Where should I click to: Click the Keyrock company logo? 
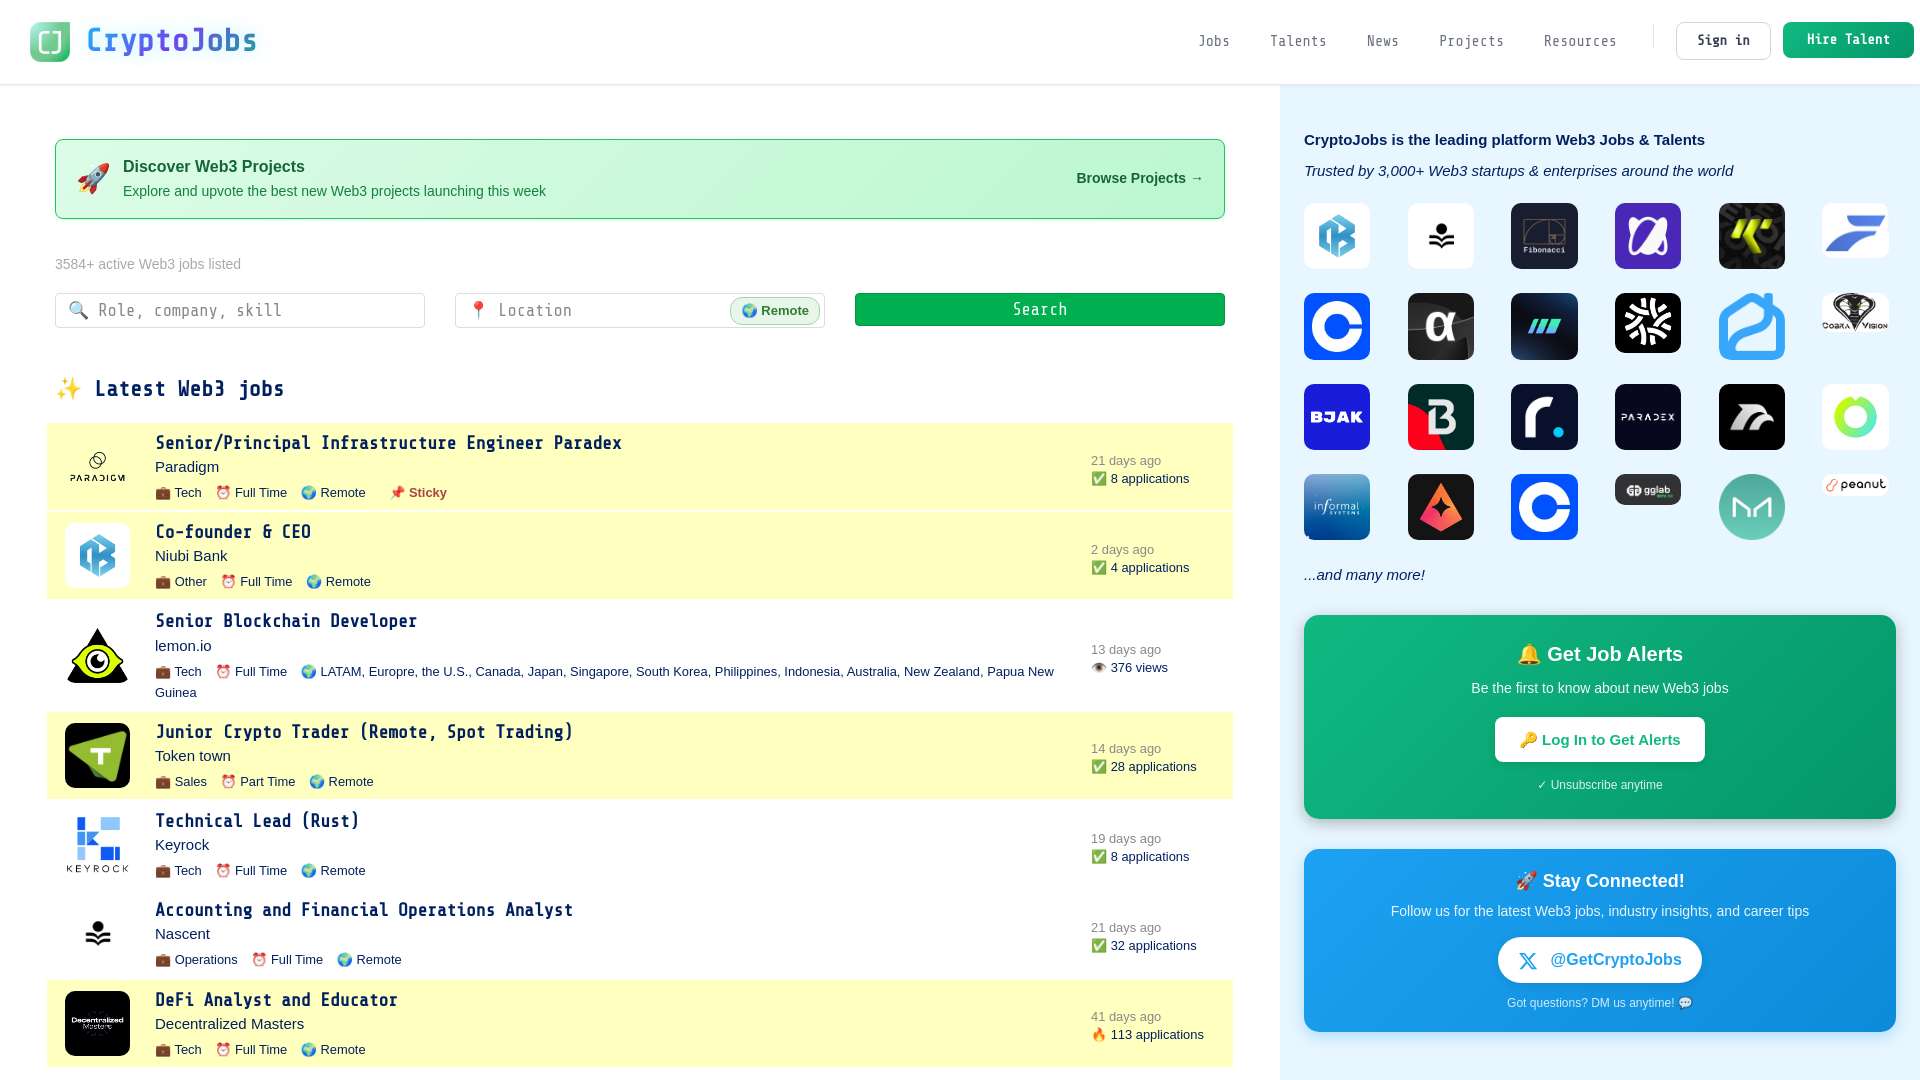97,845
